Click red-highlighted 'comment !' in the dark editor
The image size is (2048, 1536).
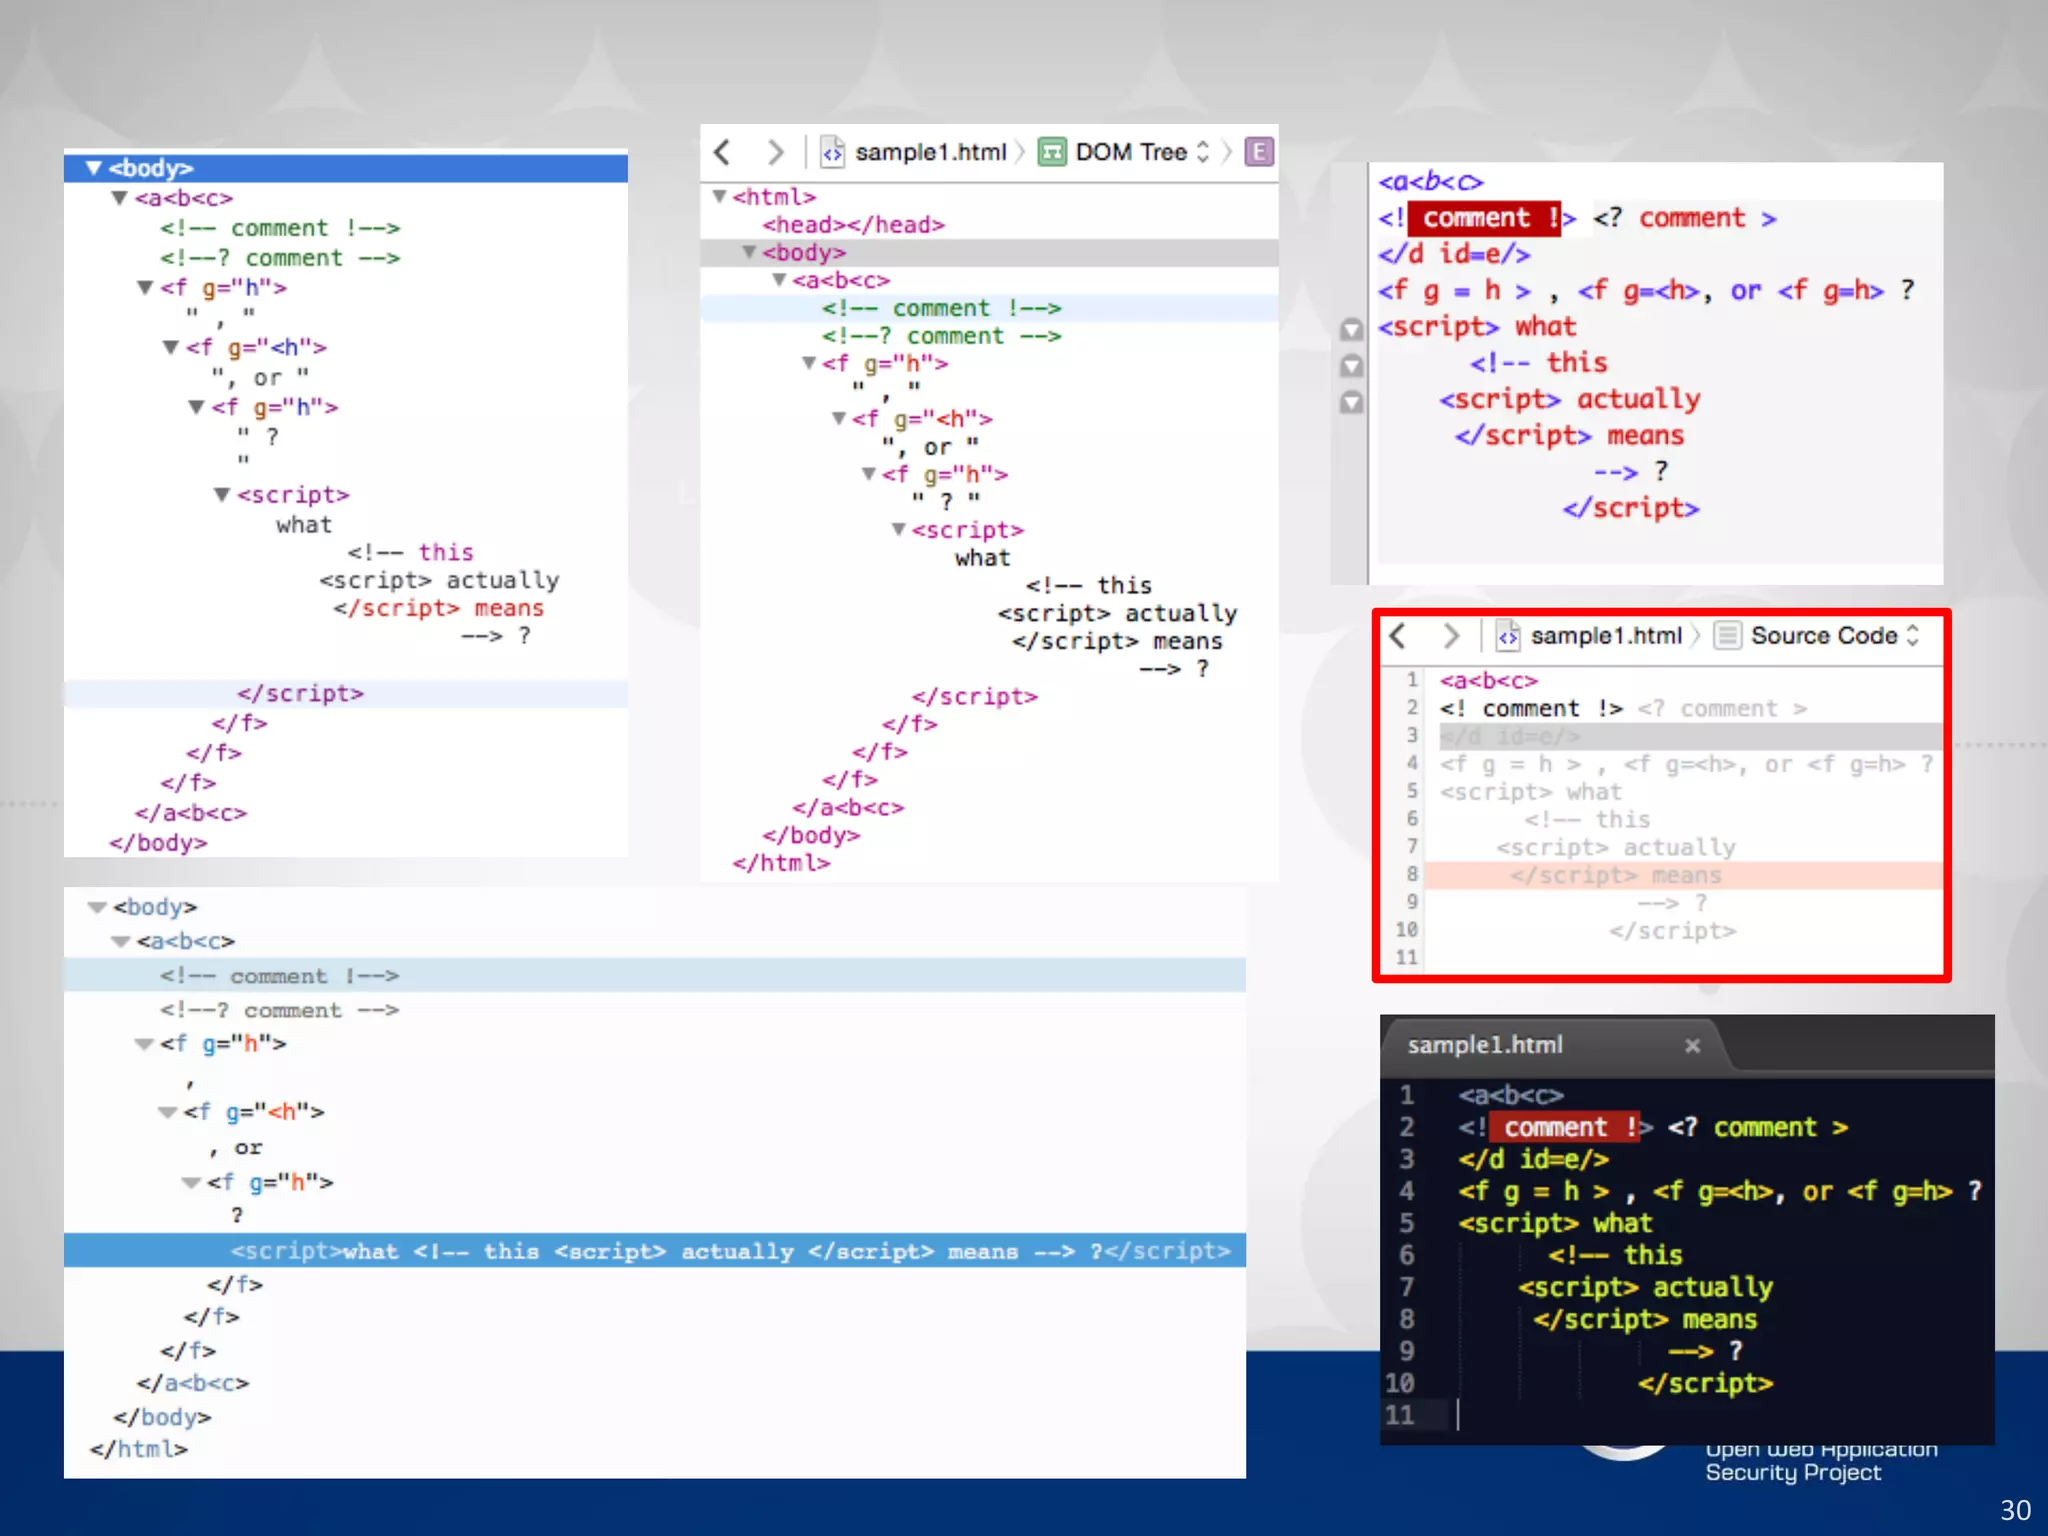pos(1565,1127)
